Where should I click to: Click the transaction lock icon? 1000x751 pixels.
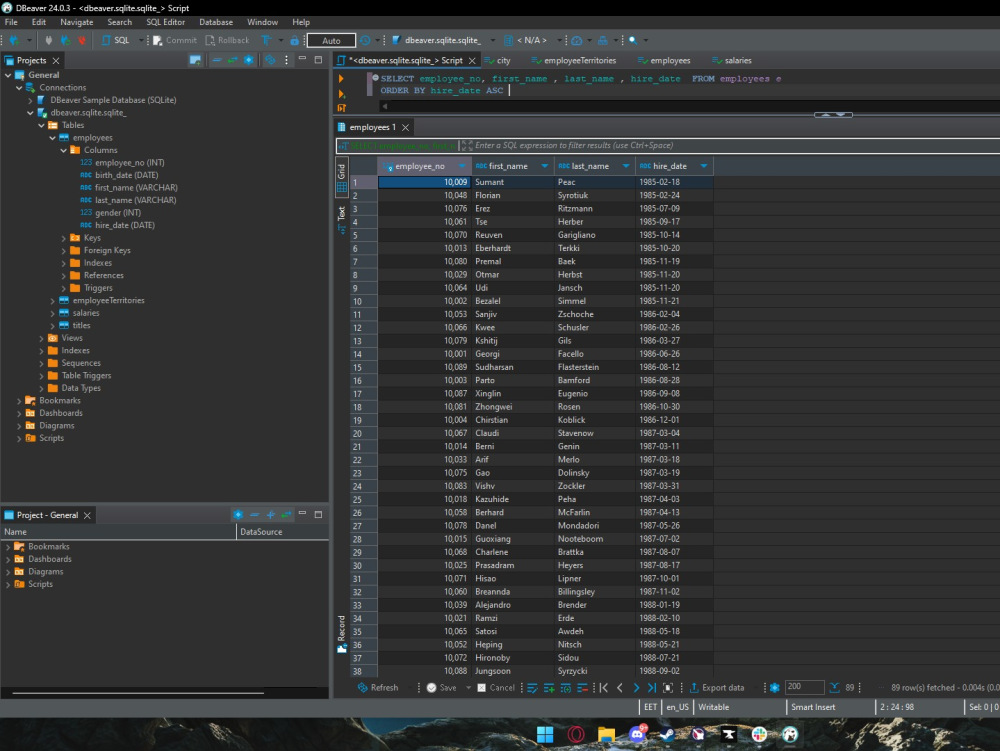pyautogui.click(x=294, y=40)
